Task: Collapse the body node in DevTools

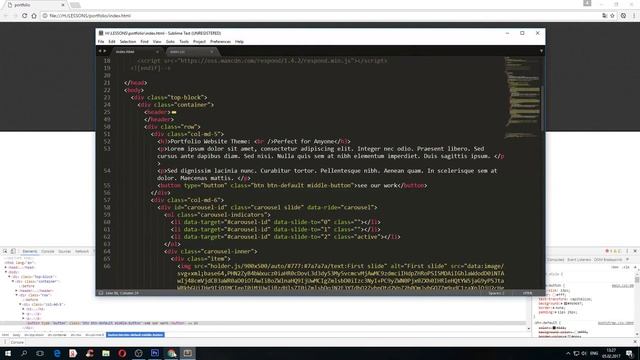Action: (x=6, y=272)
